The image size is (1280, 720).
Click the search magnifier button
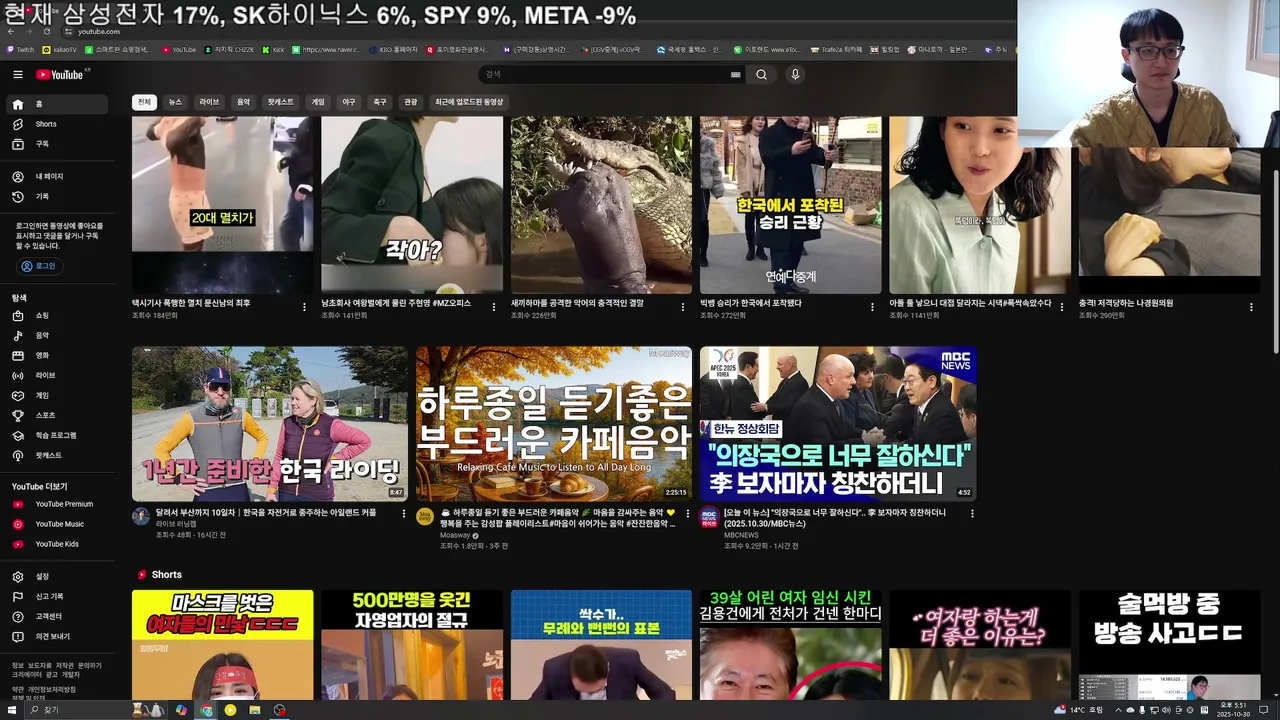point(761,74)
